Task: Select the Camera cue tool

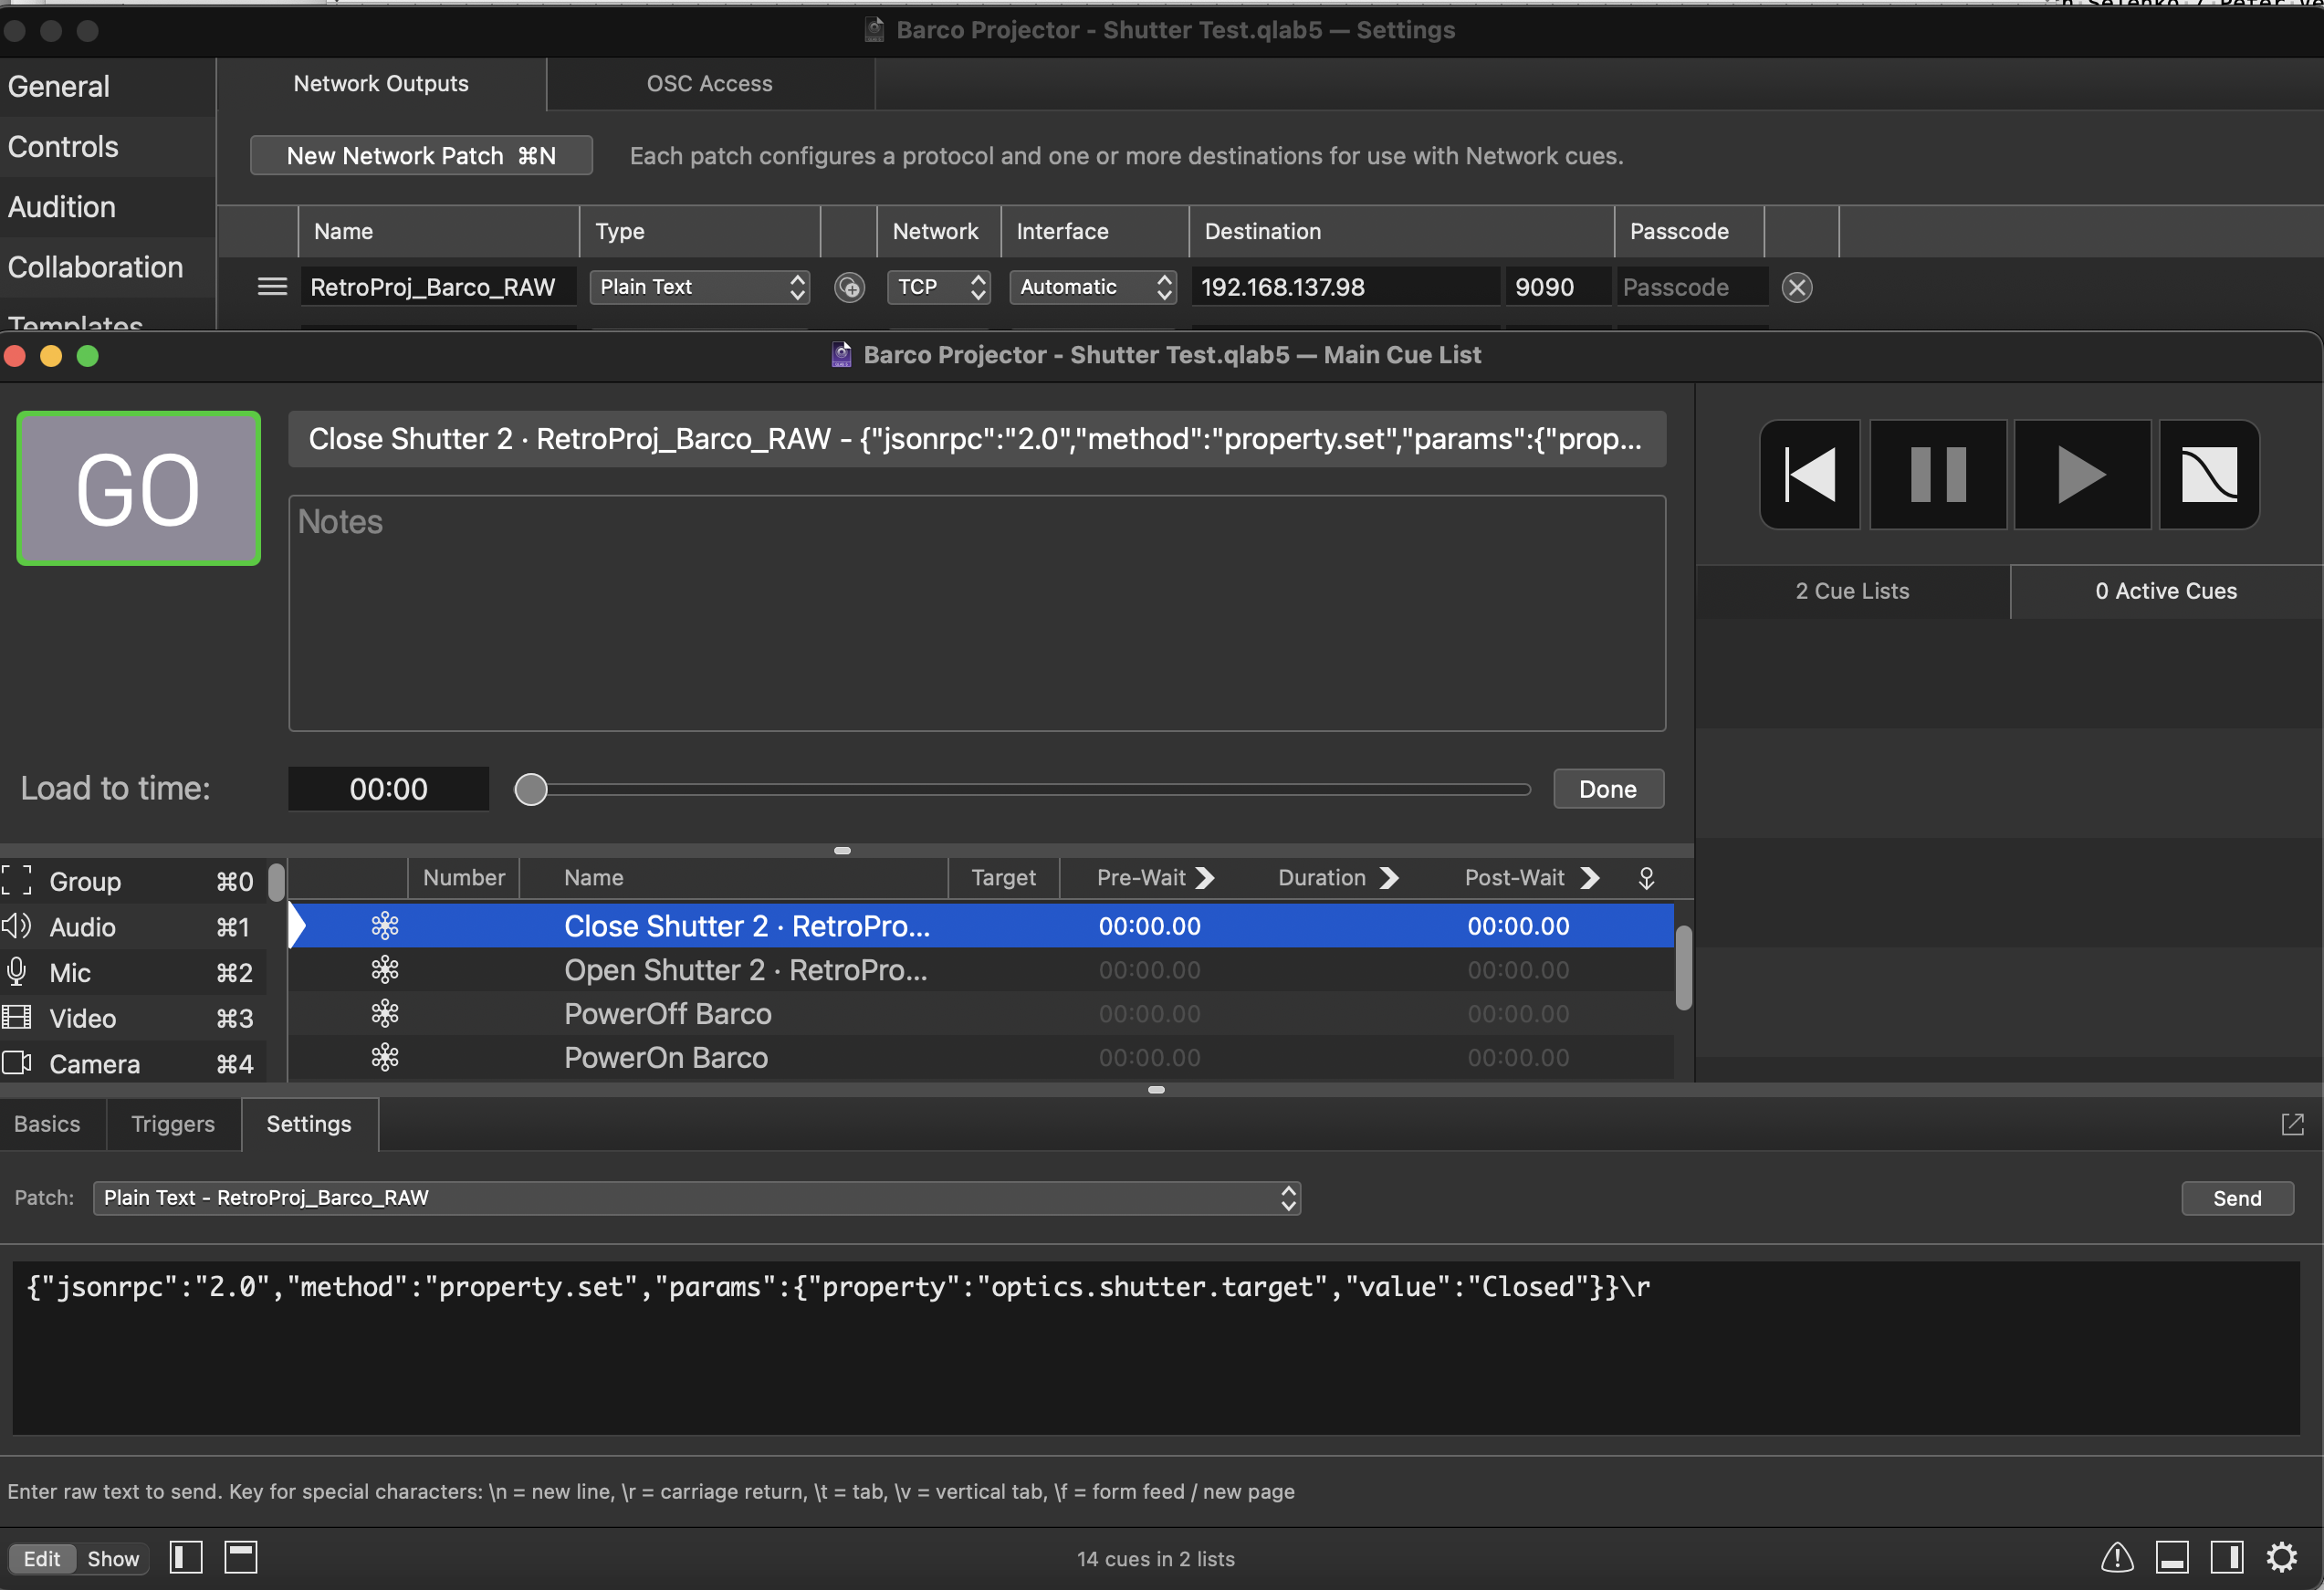Action: point(133,1063)
